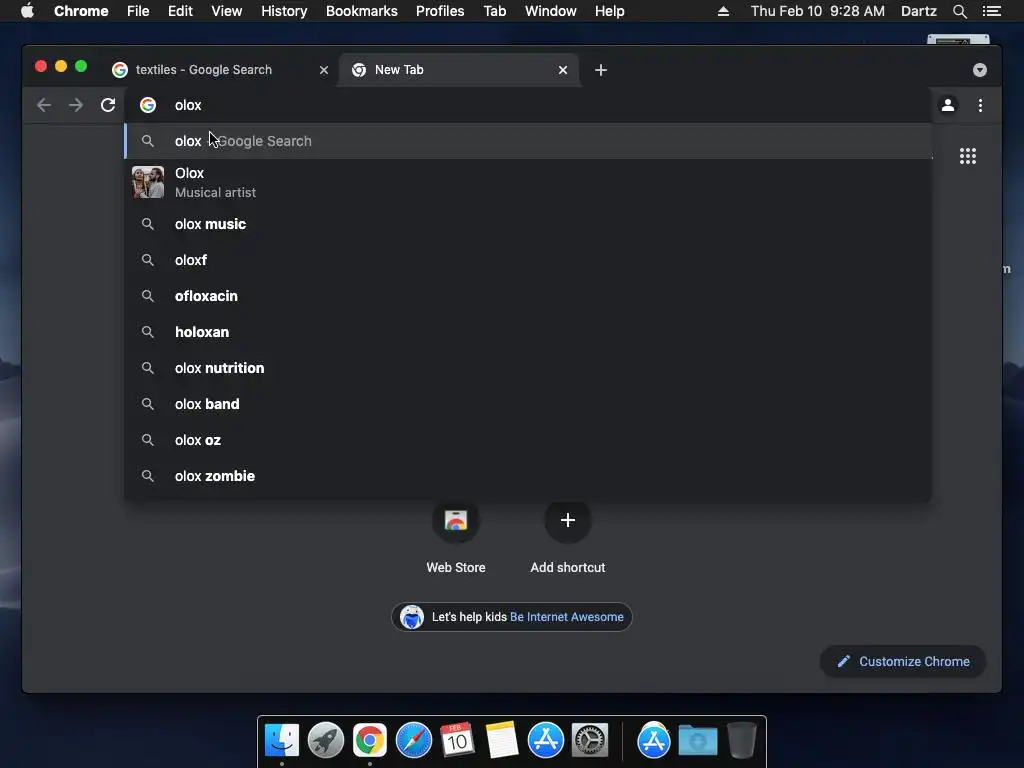Screen dimensions: 1024x768
Task: Choose olox oz suggestion
Action: (528, 440)
